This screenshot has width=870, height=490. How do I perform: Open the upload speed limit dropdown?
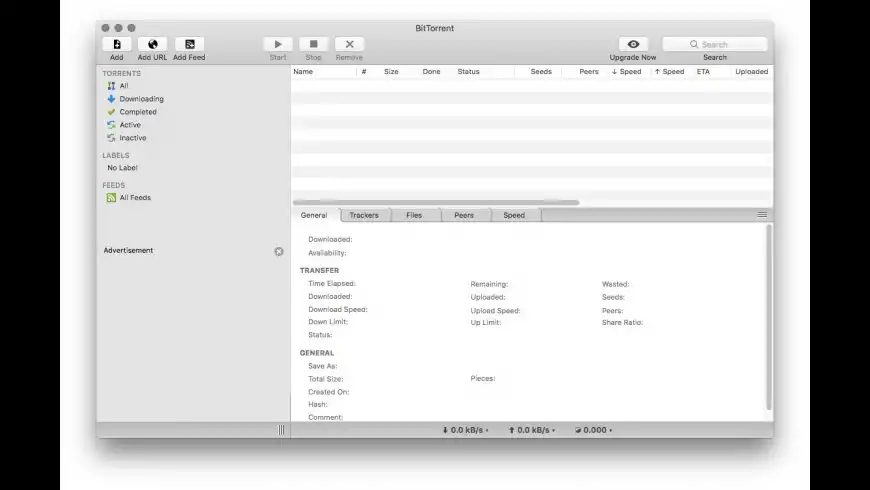coord(532,430)
